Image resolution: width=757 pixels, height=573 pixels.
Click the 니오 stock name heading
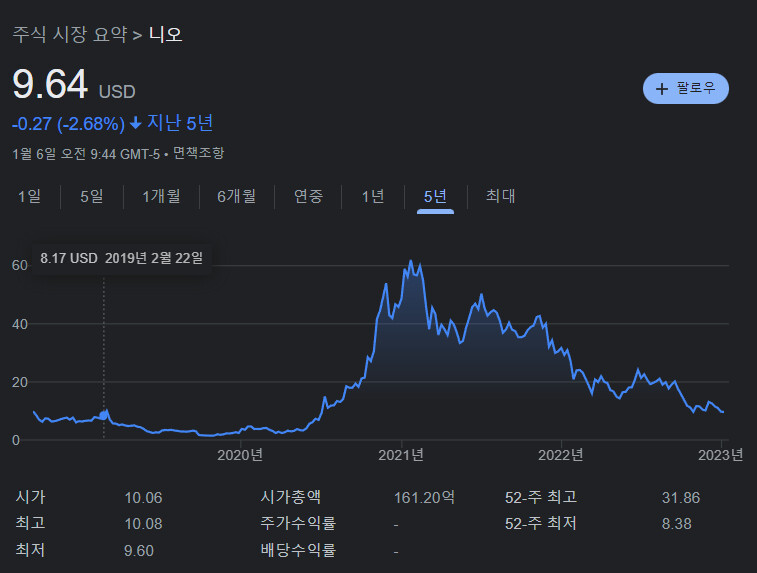coord(166,34)
